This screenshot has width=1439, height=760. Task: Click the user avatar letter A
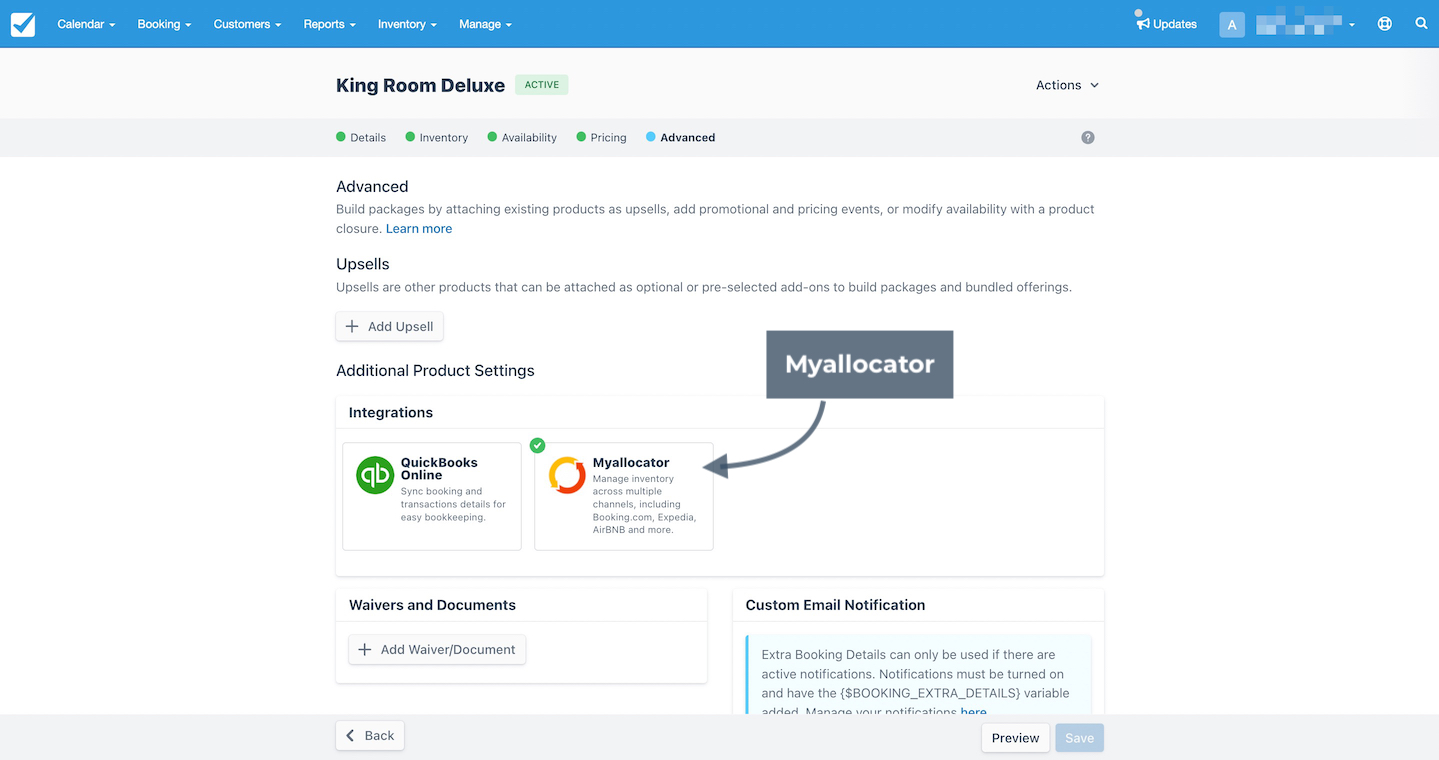1232,24
